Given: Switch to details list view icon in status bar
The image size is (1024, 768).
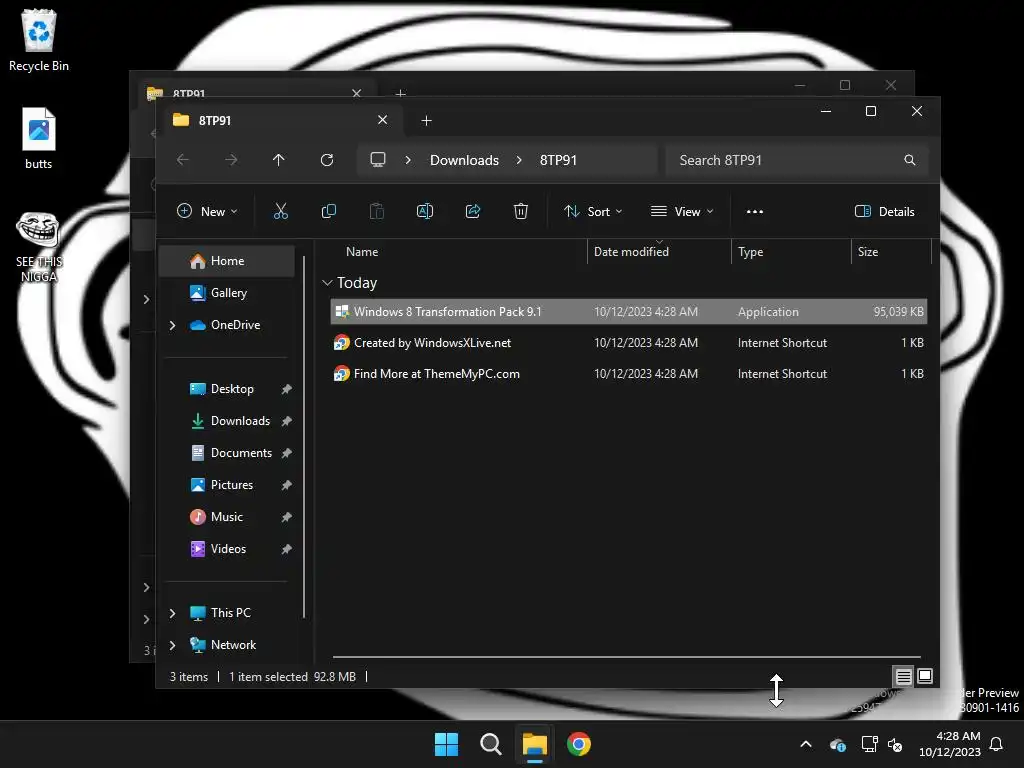Looking at the screenshot, I should [903, 677].
